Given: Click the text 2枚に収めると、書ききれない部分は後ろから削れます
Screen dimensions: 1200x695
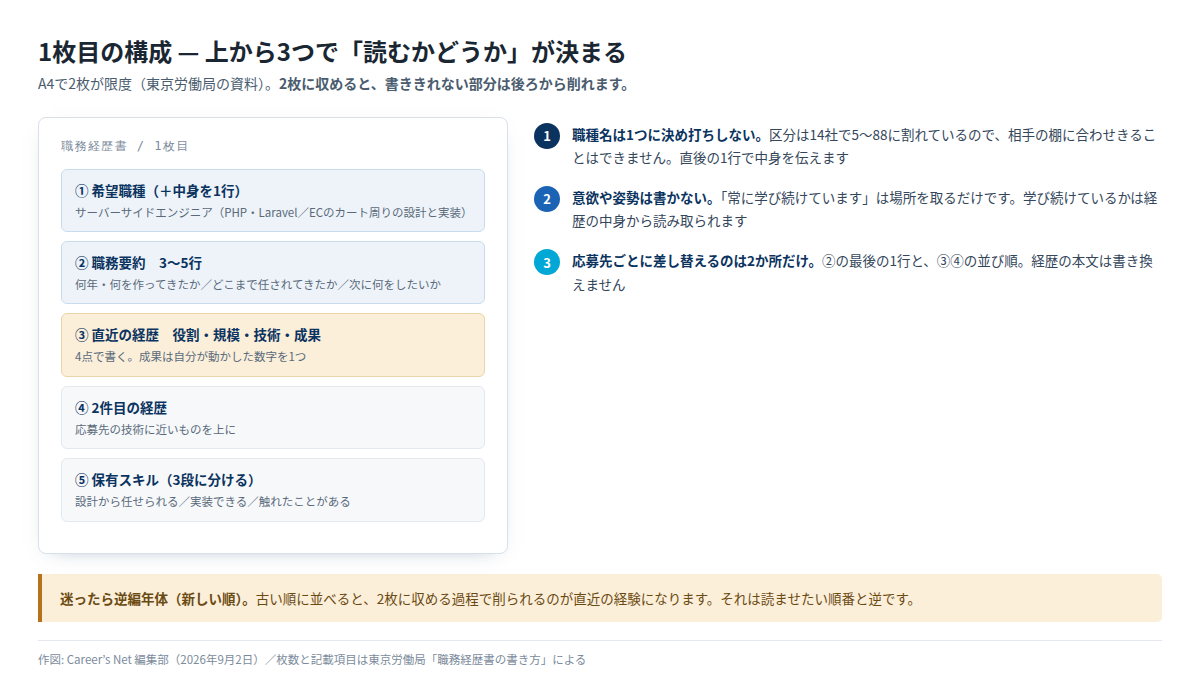Looking at the screenshot, I should click(454, 84).
